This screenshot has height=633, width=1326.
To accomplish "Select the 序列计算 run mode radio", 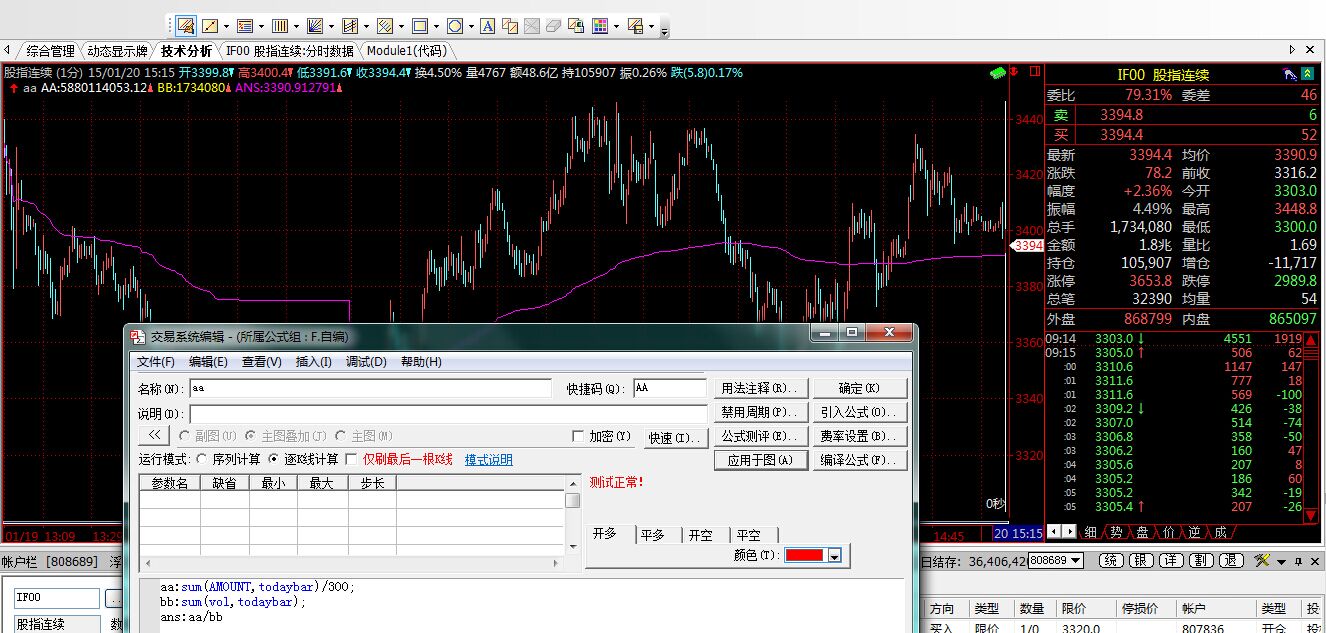I will click(x=202, y=459).
